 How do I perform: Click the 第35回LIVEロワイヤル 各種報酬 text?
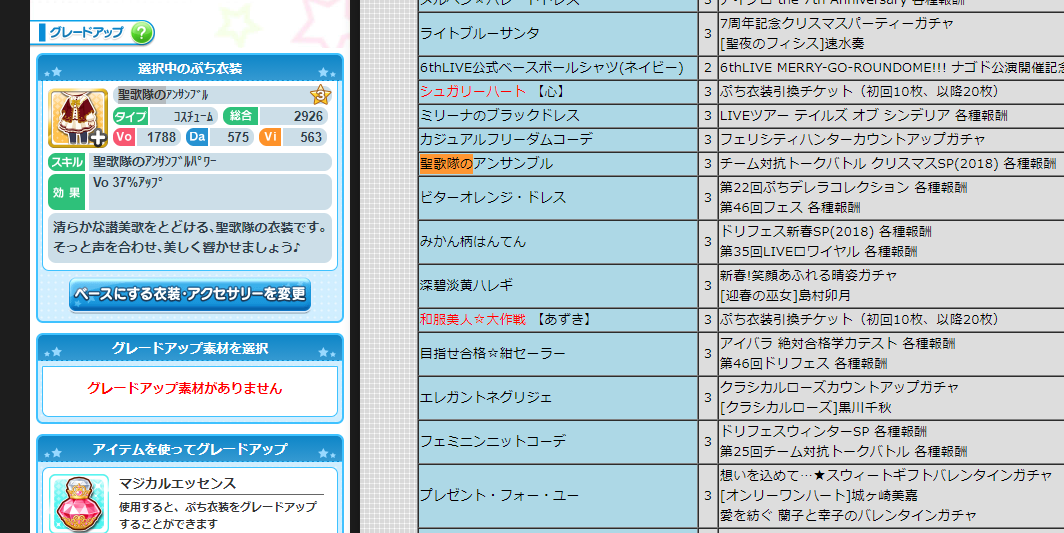[x=818, y=252]
